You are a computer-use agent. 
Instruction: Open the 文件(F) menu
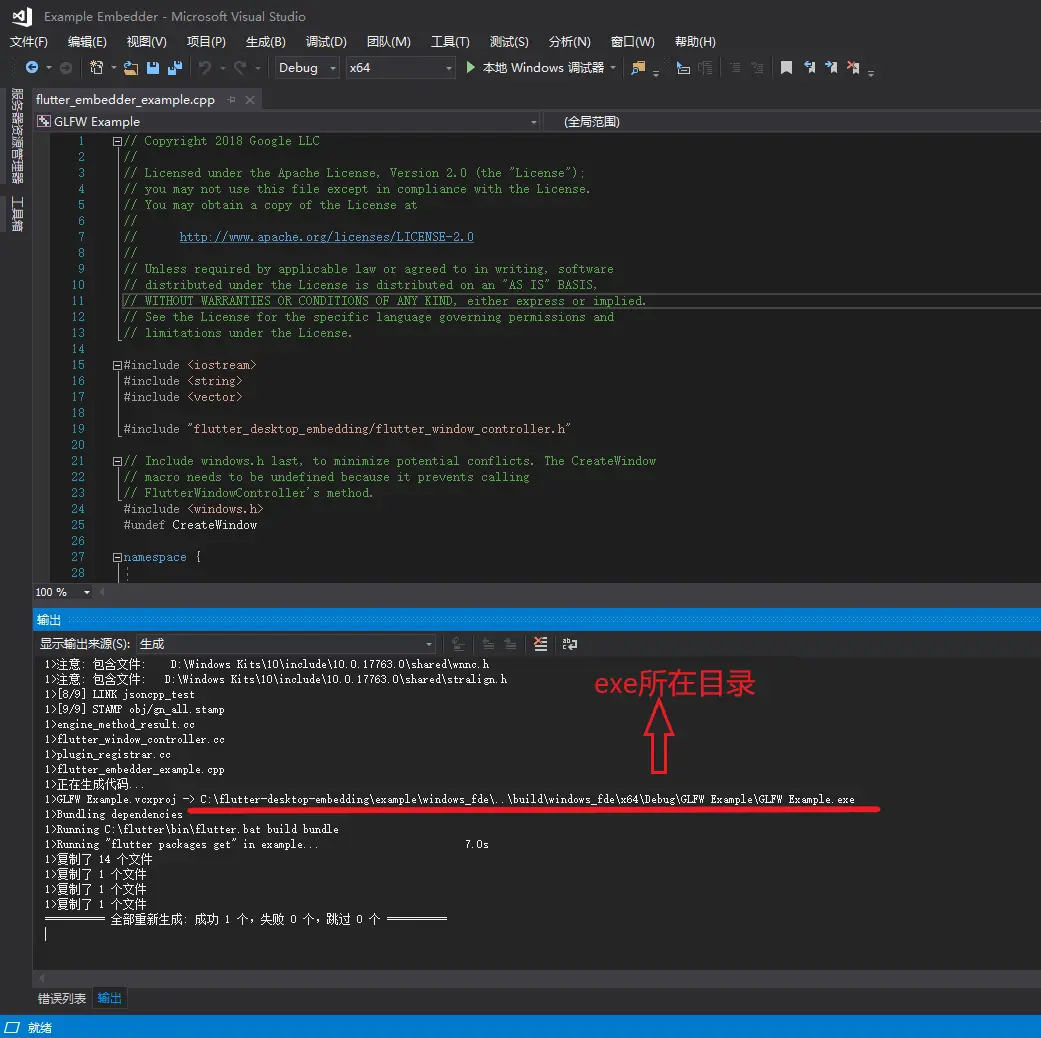coord(29,42)
